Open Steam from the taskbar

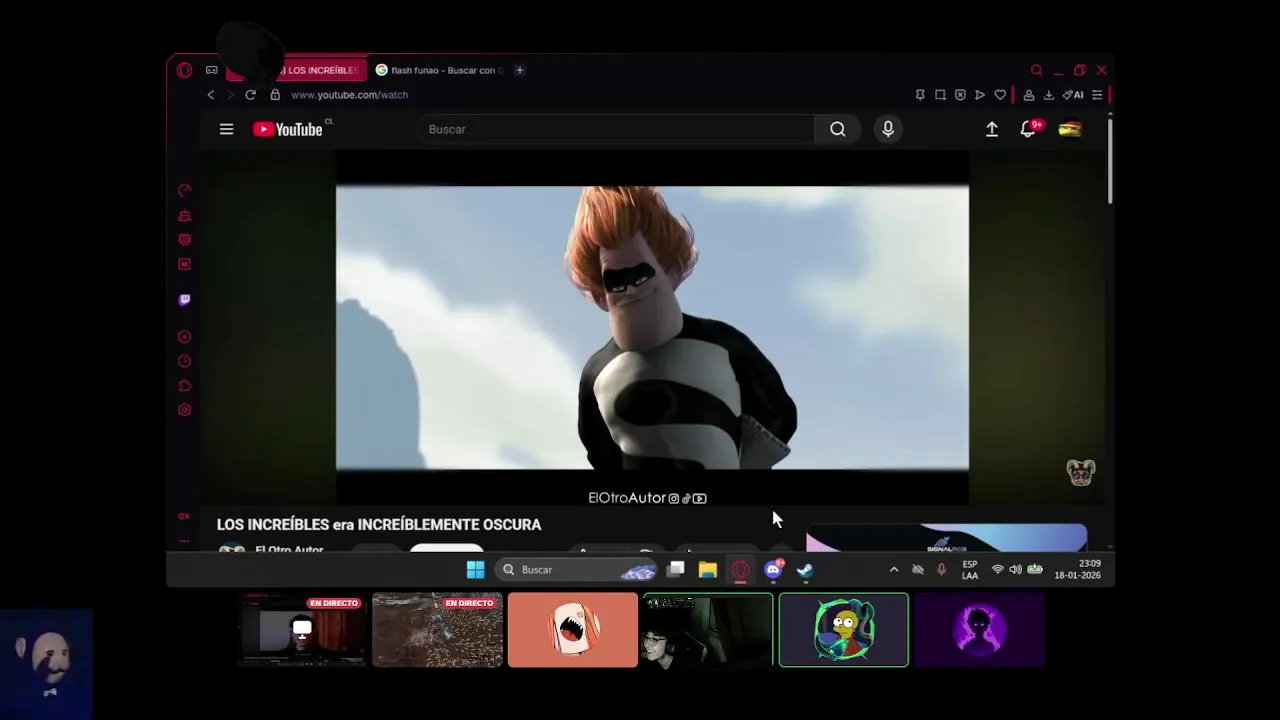pyautogui.click(x=805, y=570)
